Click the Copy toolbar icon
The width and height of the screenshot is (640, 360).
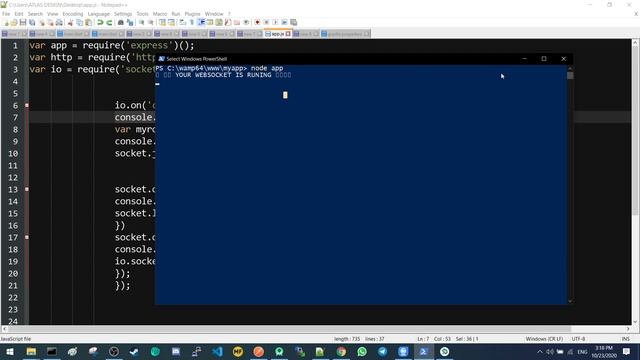coord(79,22)
